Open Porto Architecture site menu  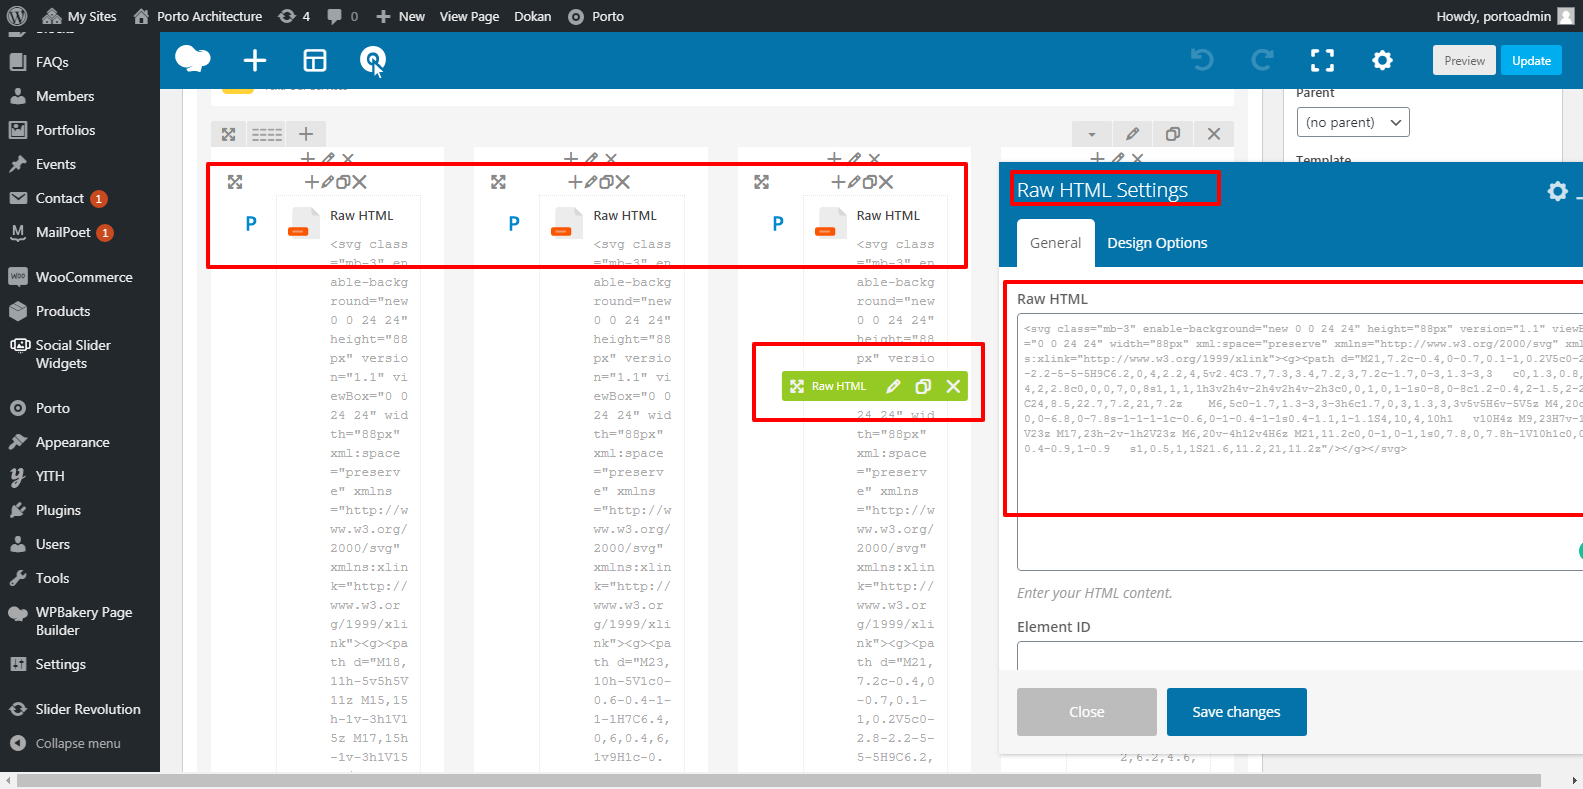(198, 16)
